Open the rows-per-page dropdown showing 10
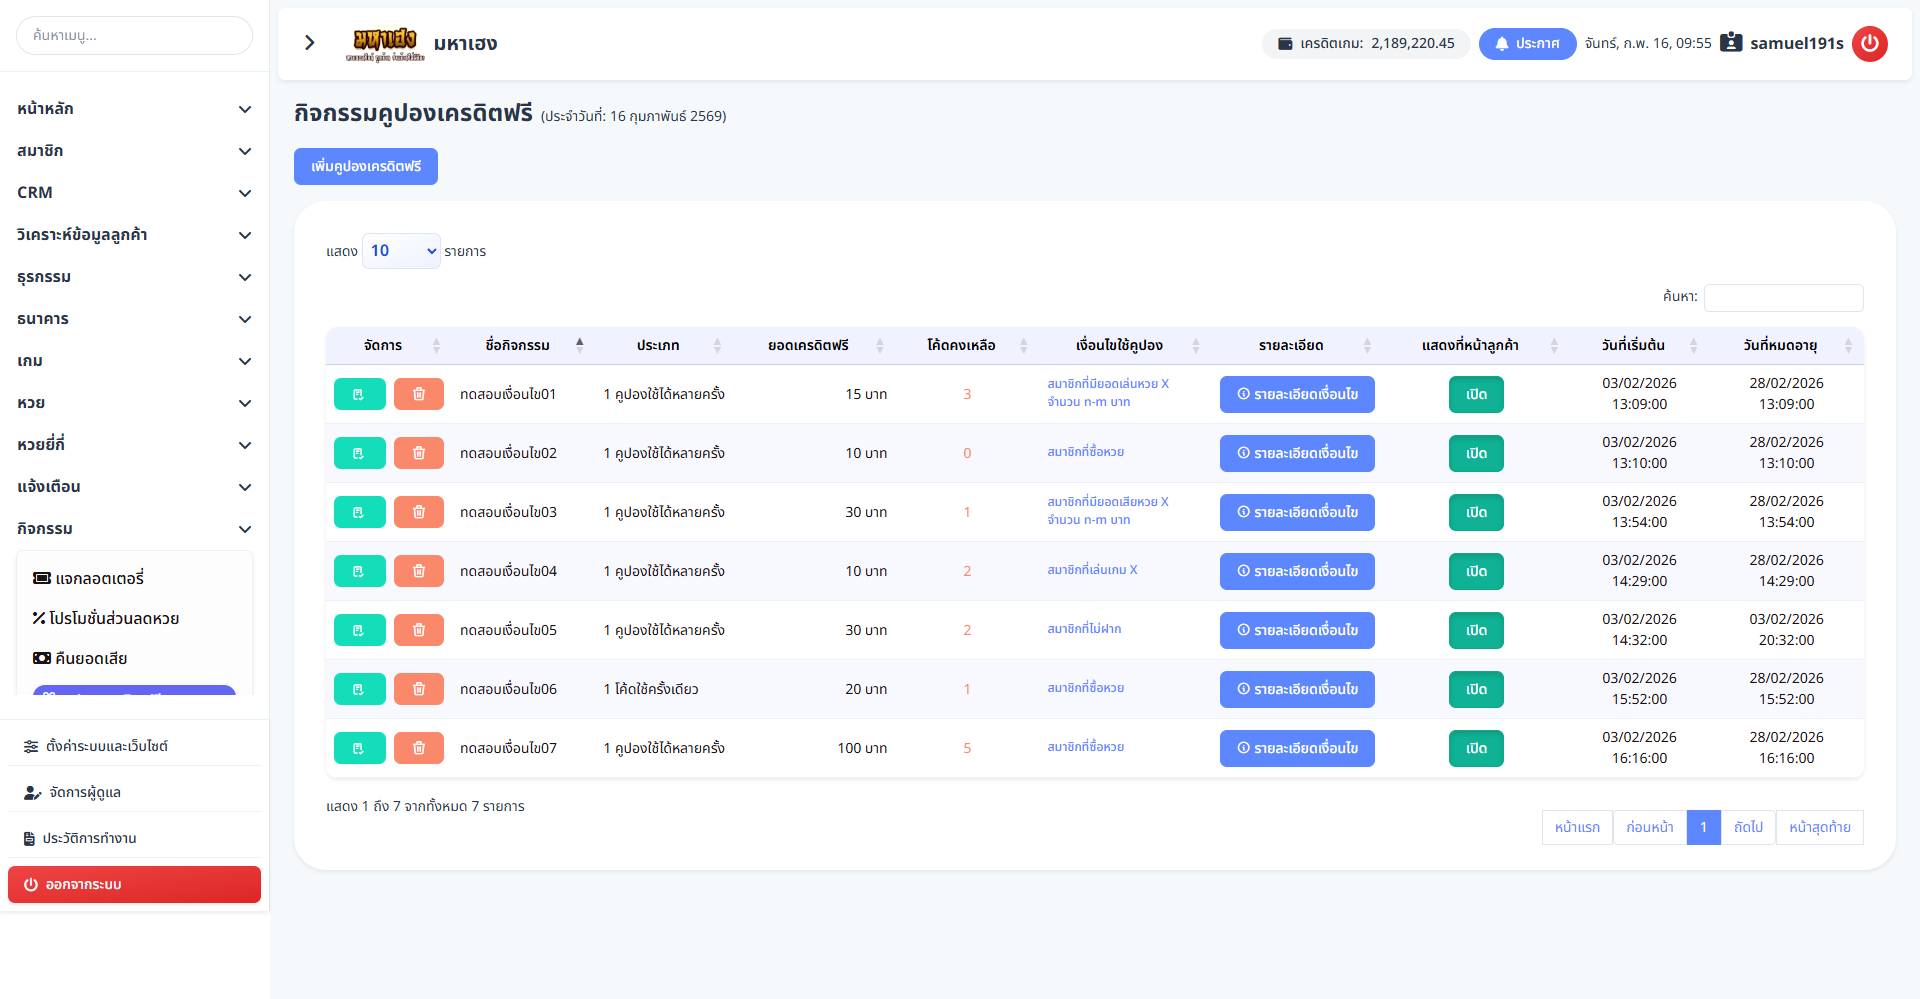This screenshot has width=1920, height=999. tap(401, 251)
